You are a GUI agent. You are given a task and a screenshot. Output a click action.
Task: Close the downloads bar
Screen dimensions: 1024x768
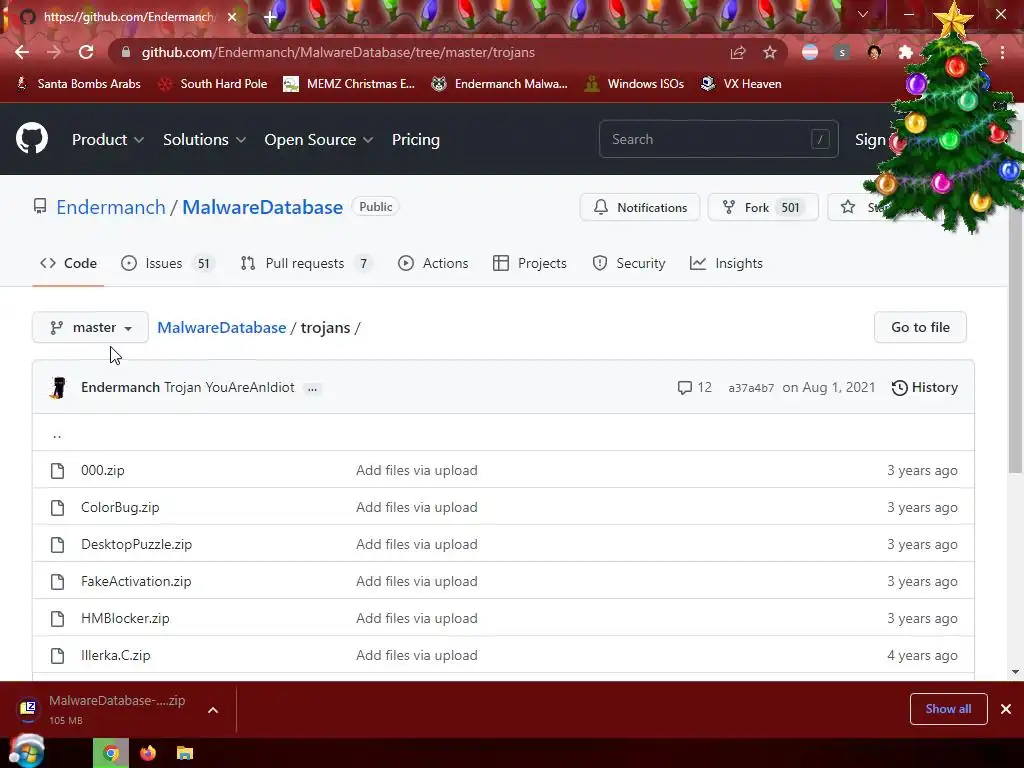(1006, 709)
